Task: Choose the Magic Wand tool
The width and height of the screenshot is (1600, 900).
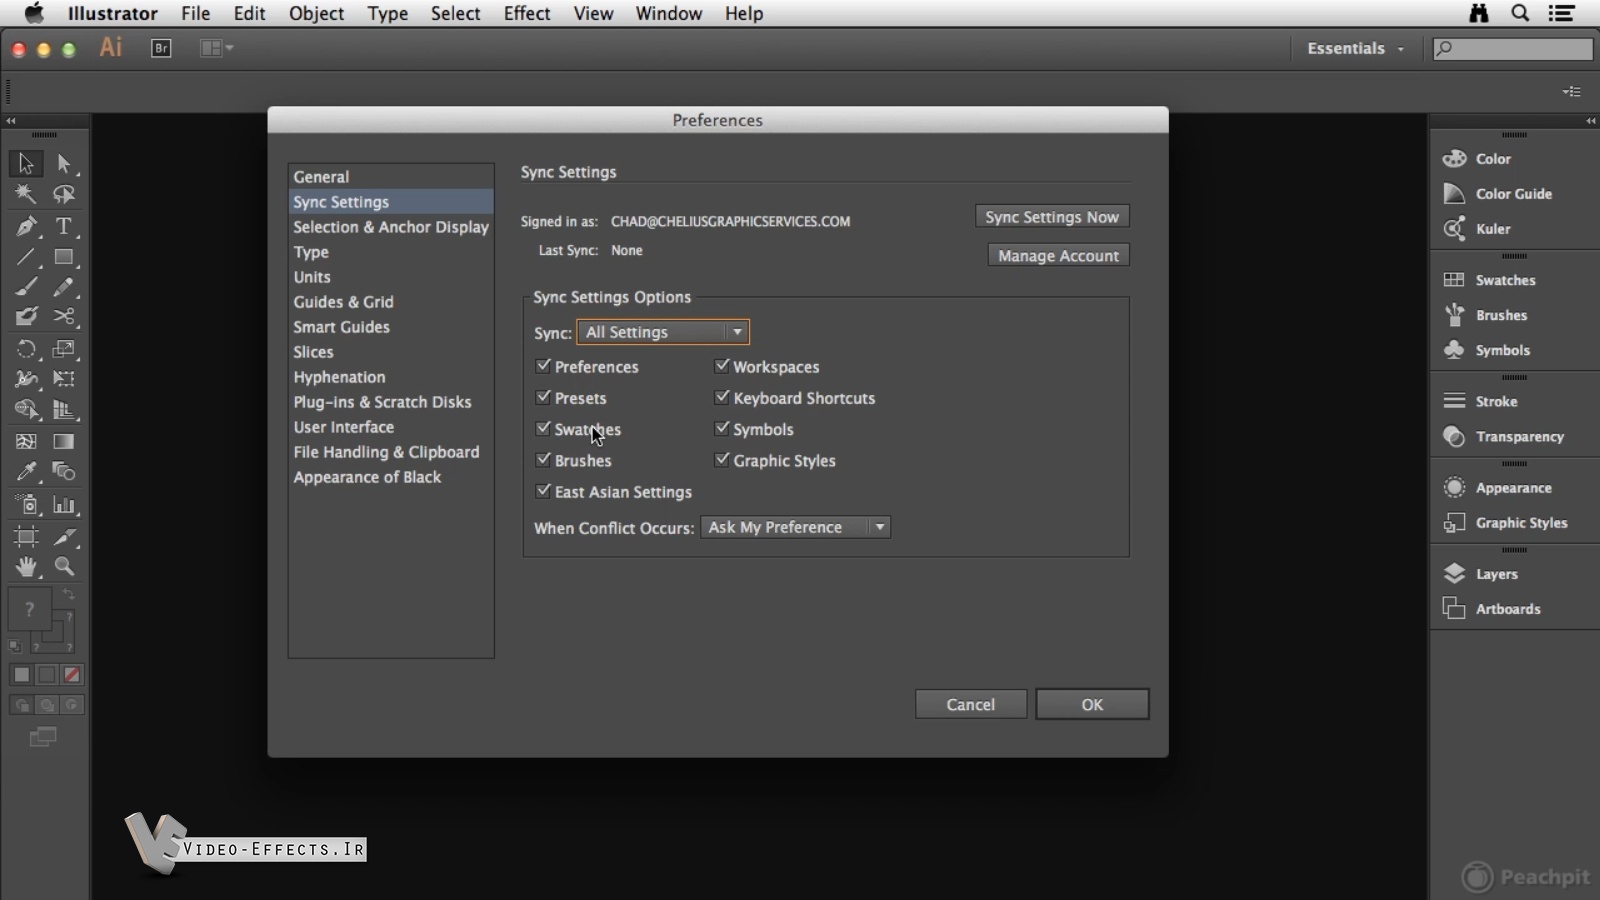Action: click(26, 194)
